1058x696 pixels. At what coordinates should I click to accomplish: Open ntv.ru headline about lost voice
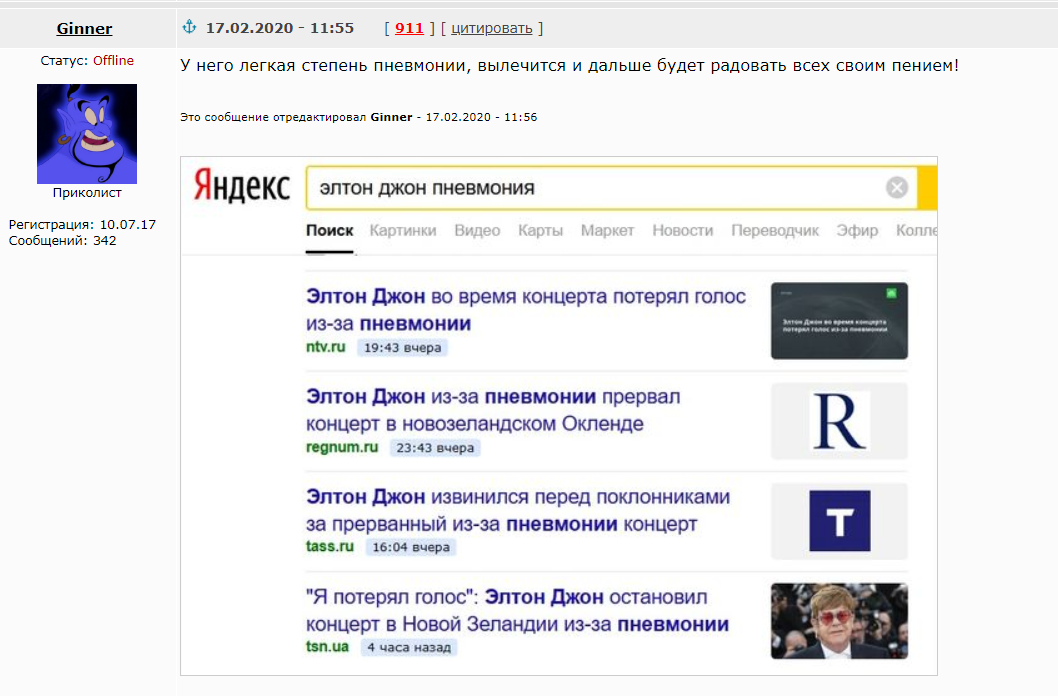[526, 310]
